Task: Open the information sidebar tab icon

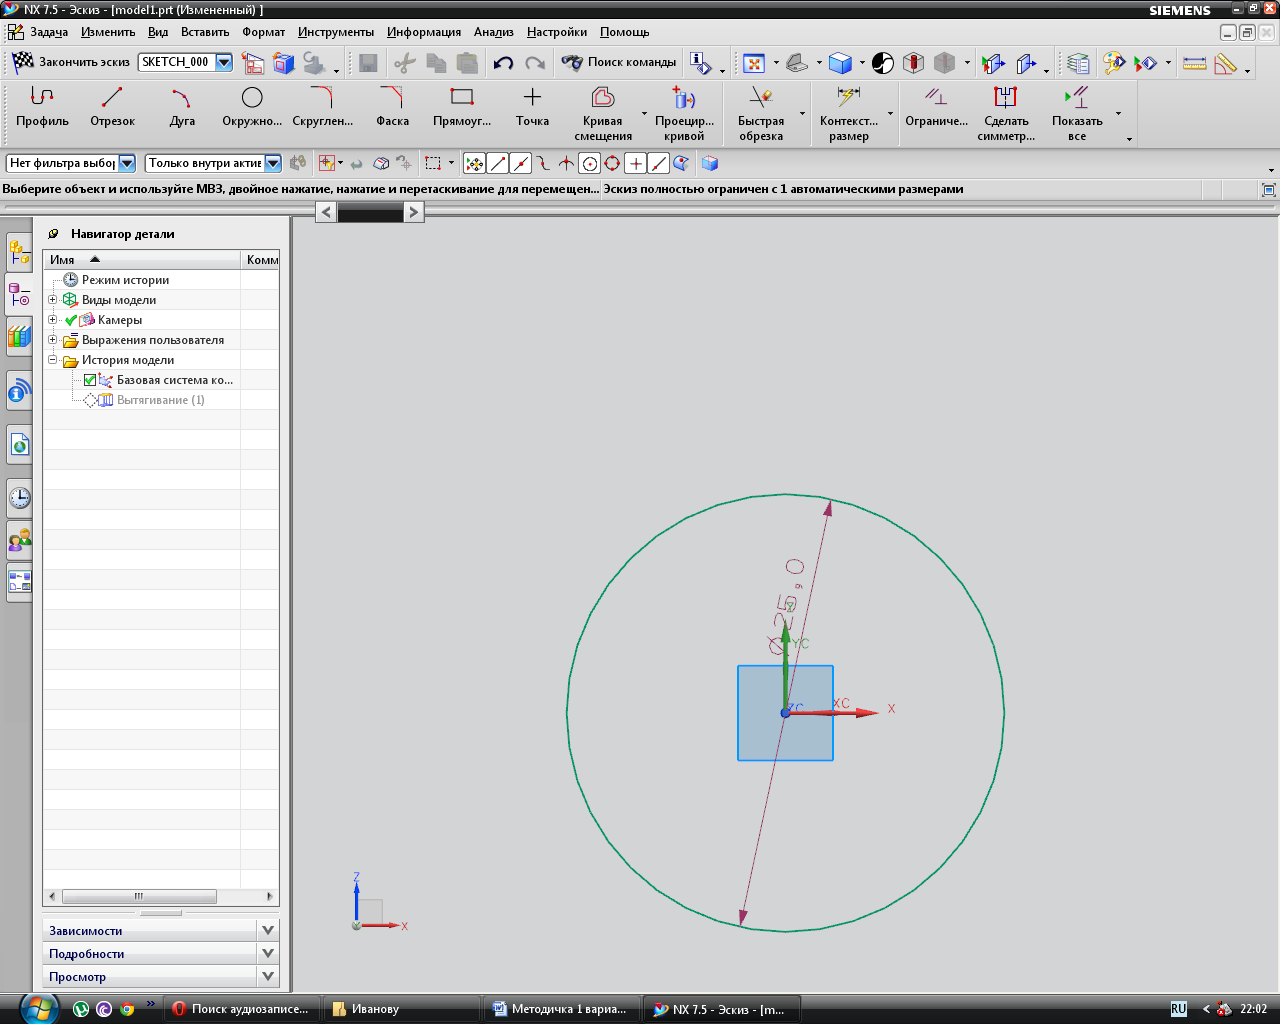Action: point(19,391)
